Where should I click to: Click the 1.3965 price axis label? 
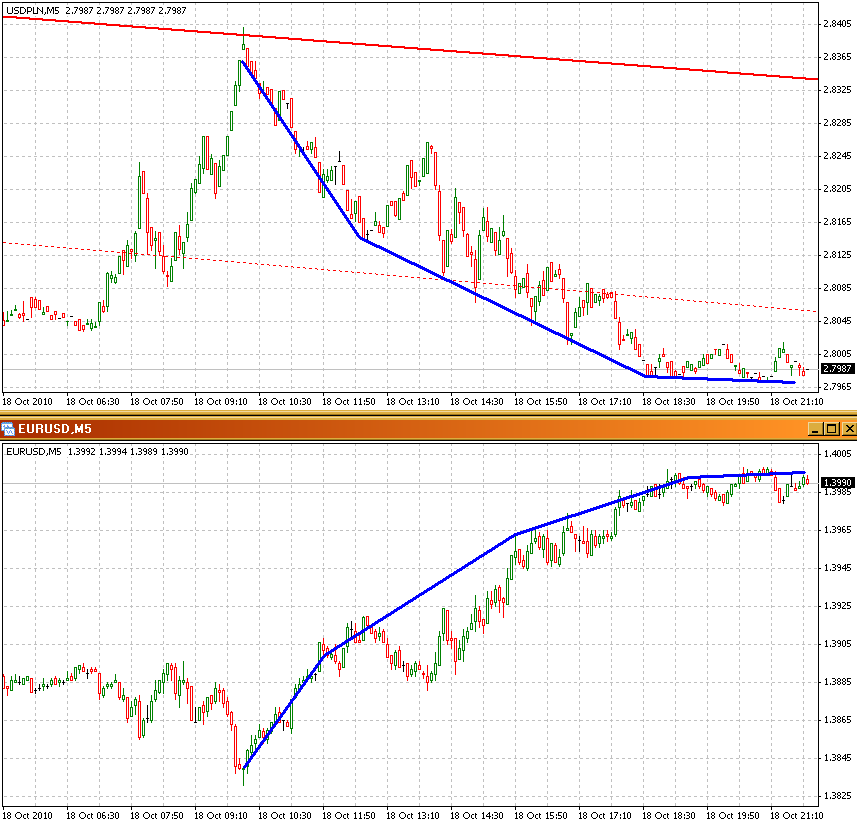837,529
